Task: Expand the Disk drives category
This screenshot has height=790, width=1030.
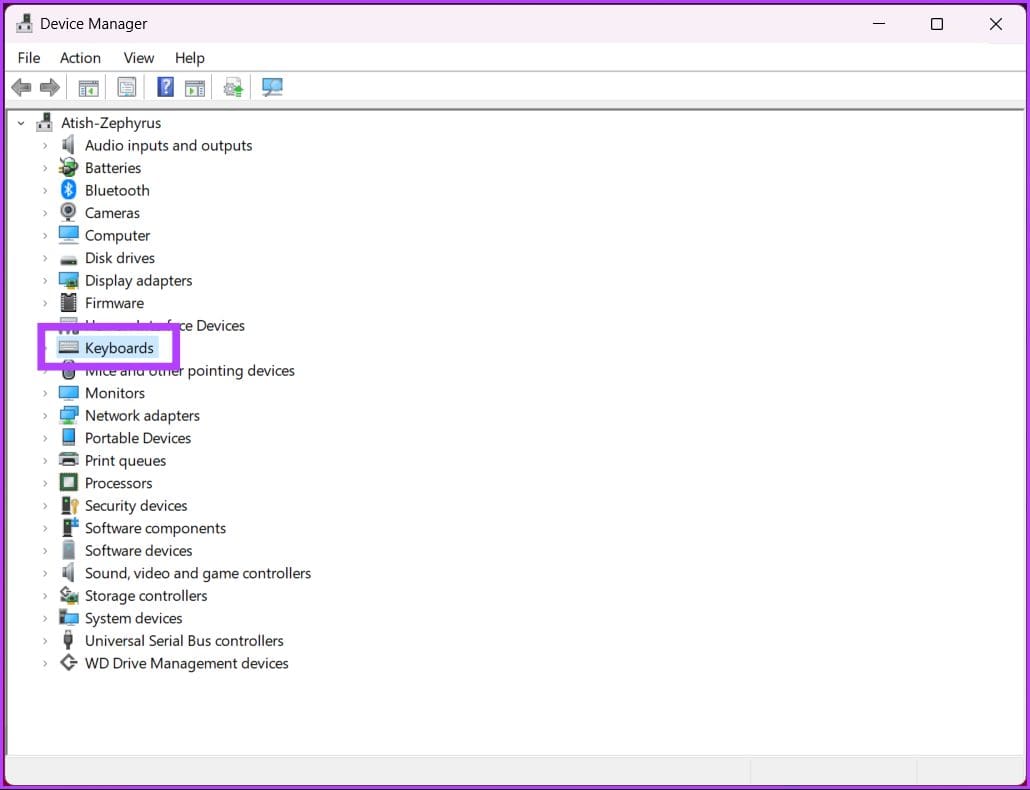Action: click(45, 258)
